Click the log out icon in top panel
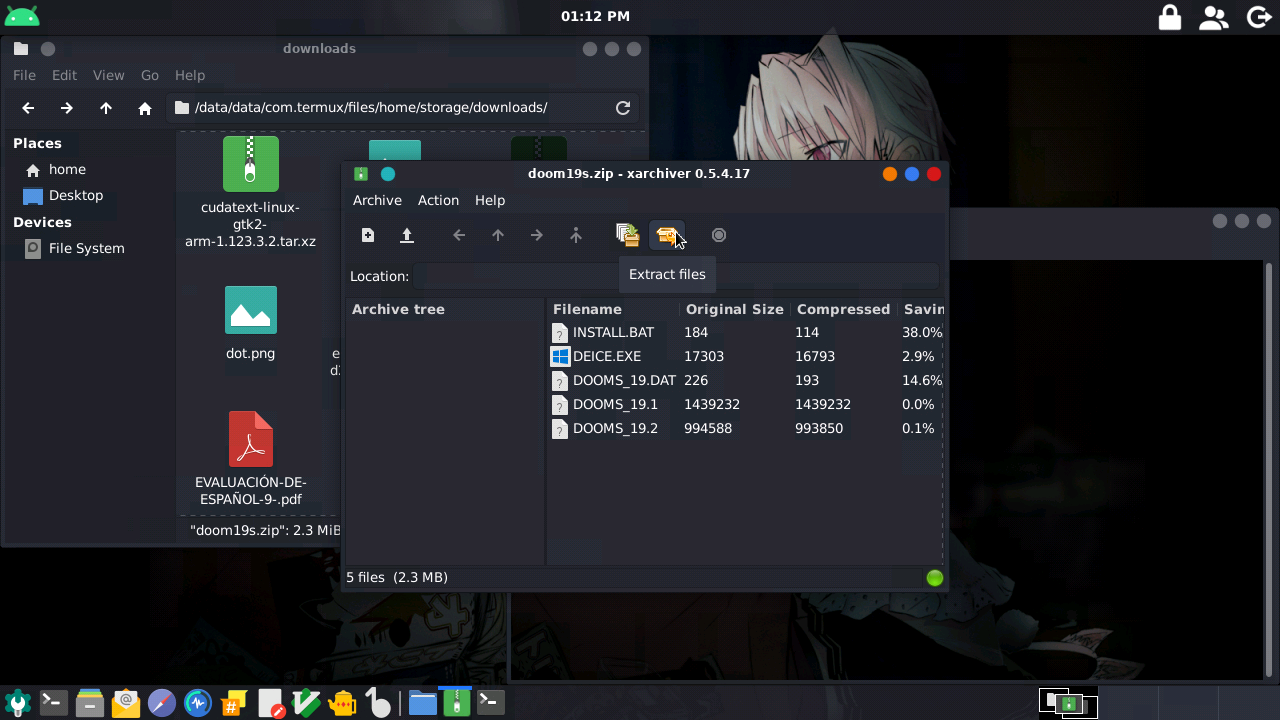The image size is (1280, 720). [1259, 17]
